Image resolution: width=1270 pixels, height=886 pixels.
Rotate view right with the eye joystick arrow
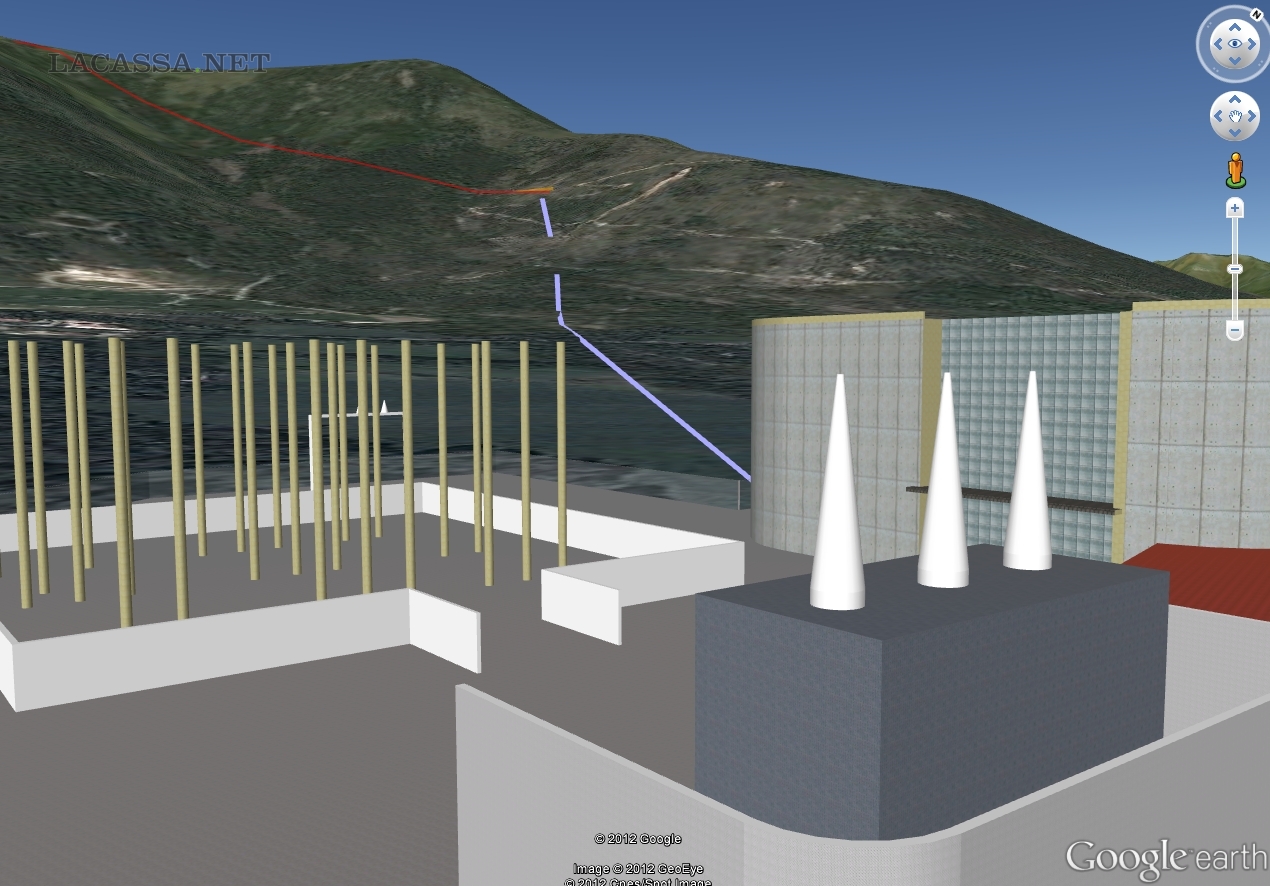[1253, 44]
